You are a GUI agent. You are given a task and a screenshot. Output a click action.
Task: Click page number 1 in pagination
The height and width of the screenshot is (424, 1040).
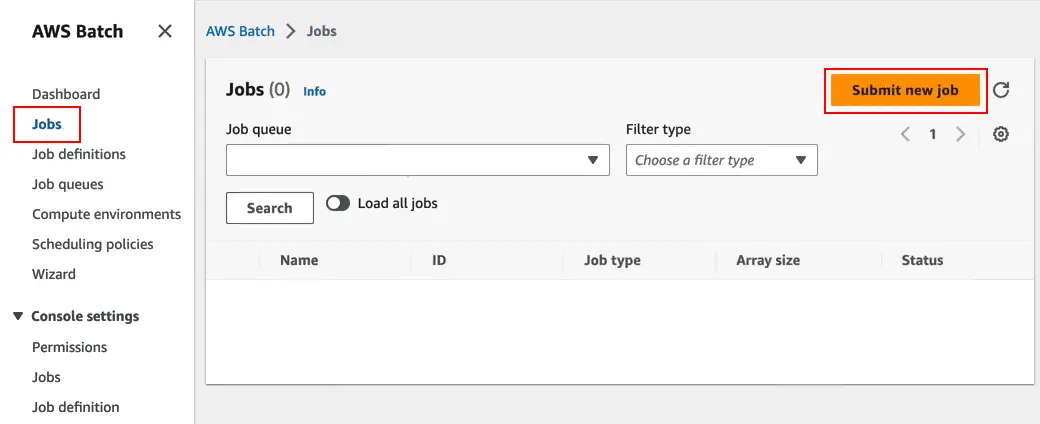point(933,134)
